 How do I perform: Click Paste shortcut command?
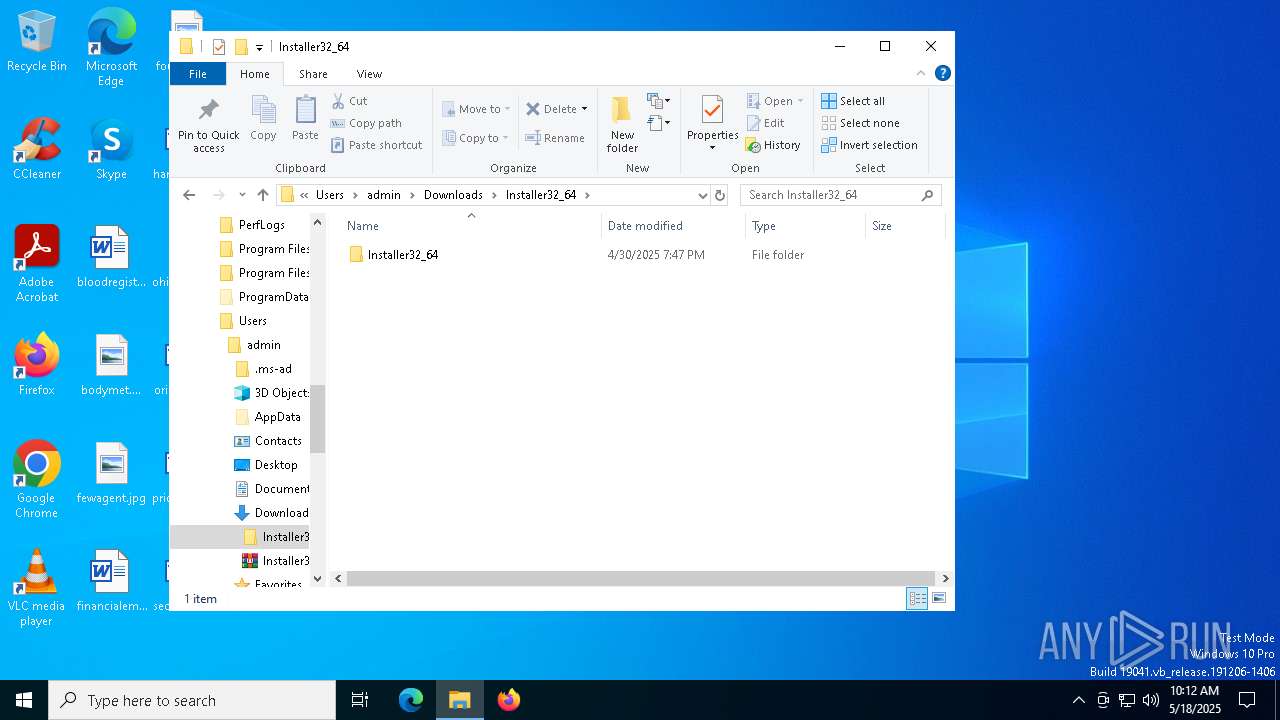377,145
